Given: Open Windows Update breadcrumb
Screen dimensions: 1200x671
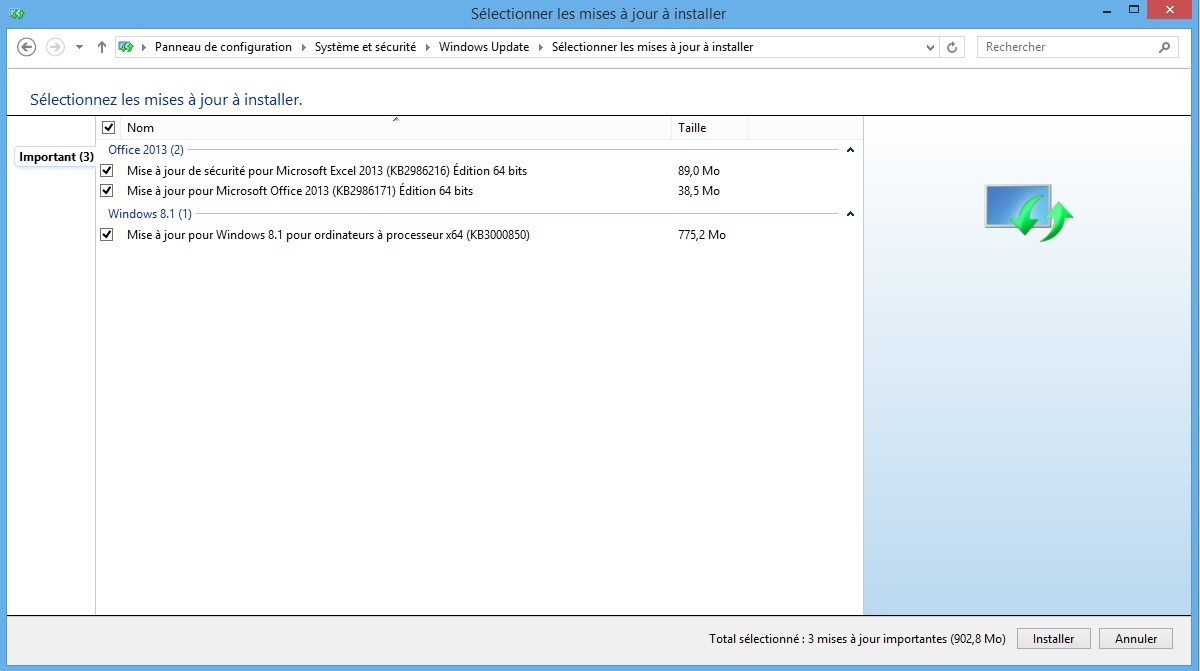Looking at the screenshot, I should pos(484,47).
